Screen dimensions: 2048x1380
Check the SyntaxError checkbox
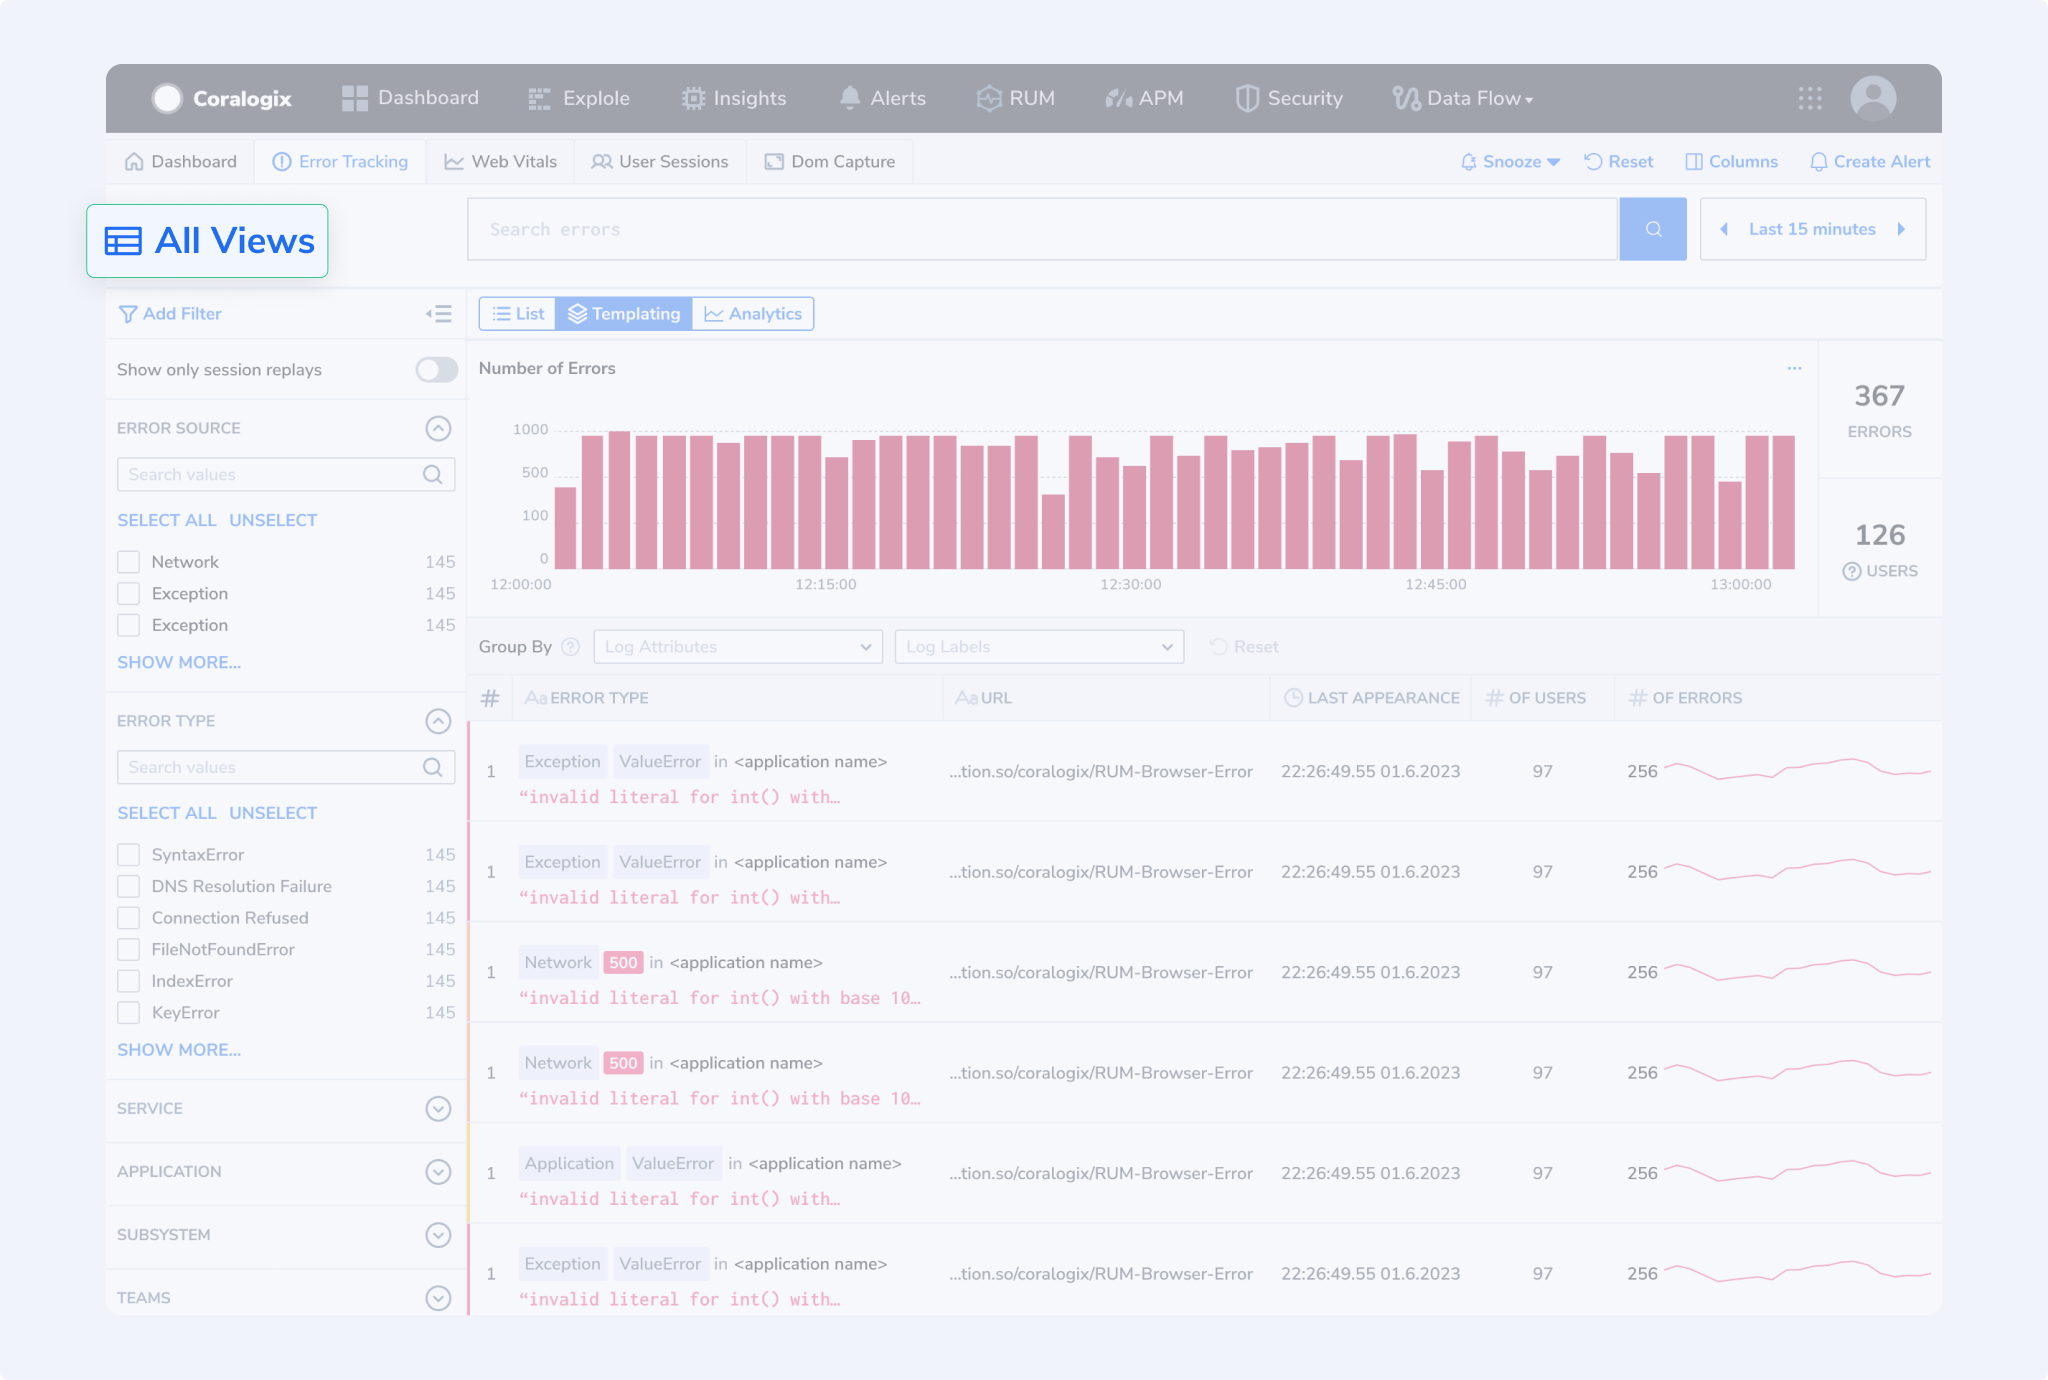[128, 855]
